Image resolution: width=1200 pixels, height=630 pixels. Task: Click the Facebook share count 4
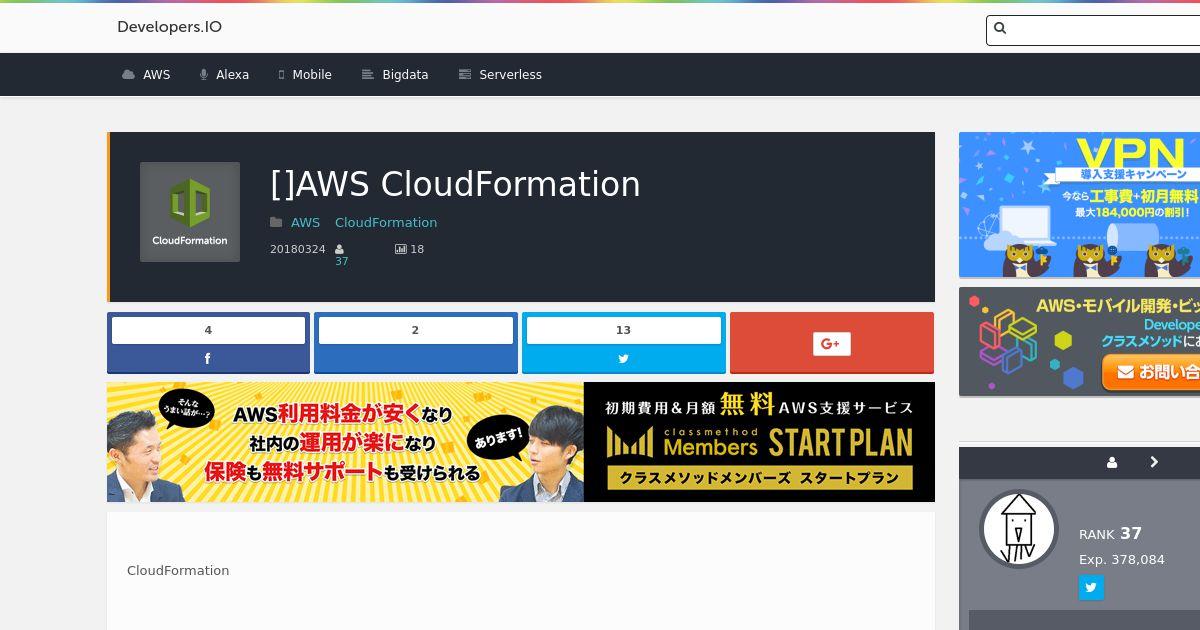pyautogui.click(x=208, y=330)
